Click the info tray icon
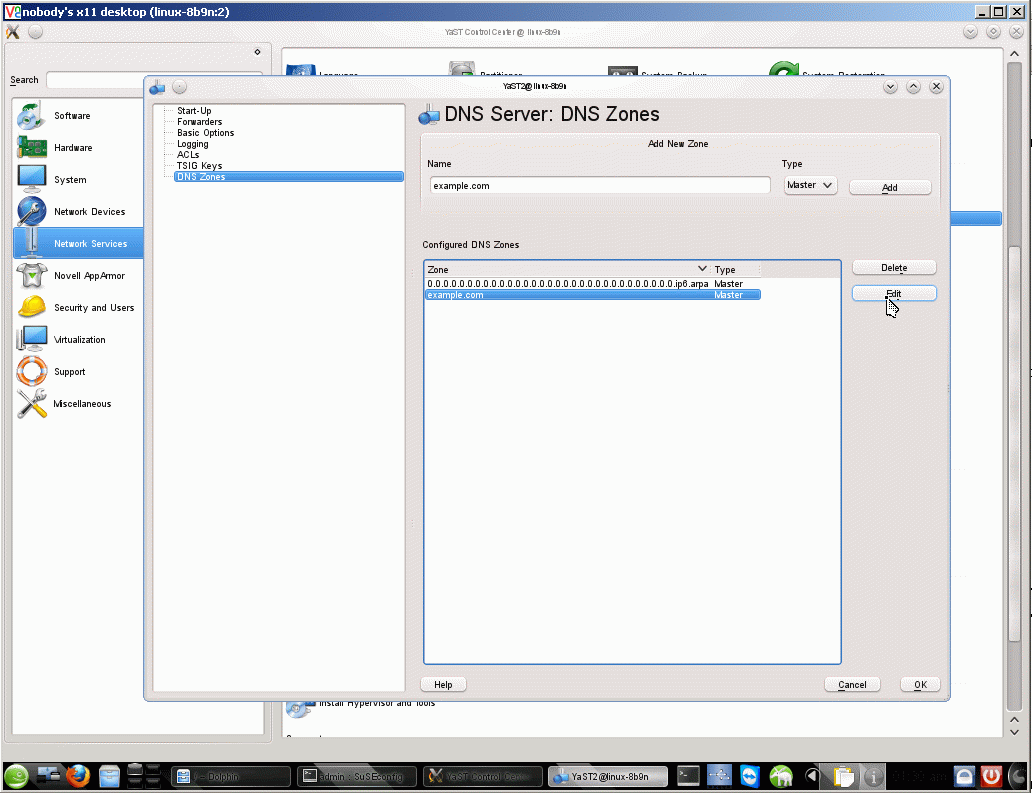The height and width of the screenshot is (793, 1032). [x=873, y=777]
